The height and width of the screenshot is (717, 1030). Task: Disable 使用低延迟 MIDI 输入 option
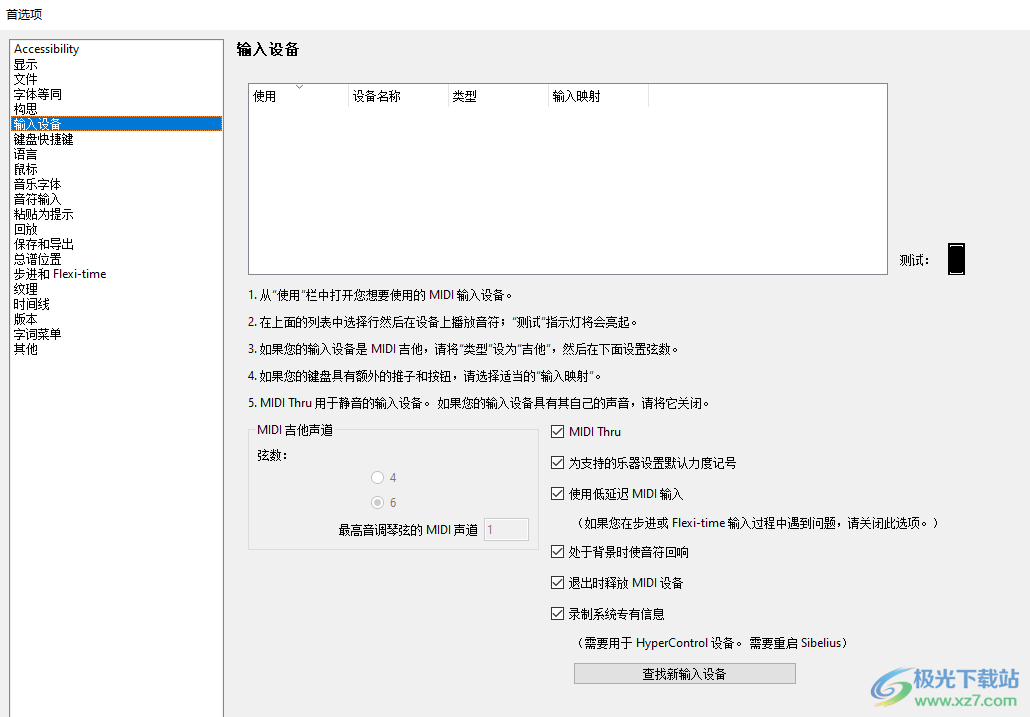pyautogui.click(x=558, y=493)
